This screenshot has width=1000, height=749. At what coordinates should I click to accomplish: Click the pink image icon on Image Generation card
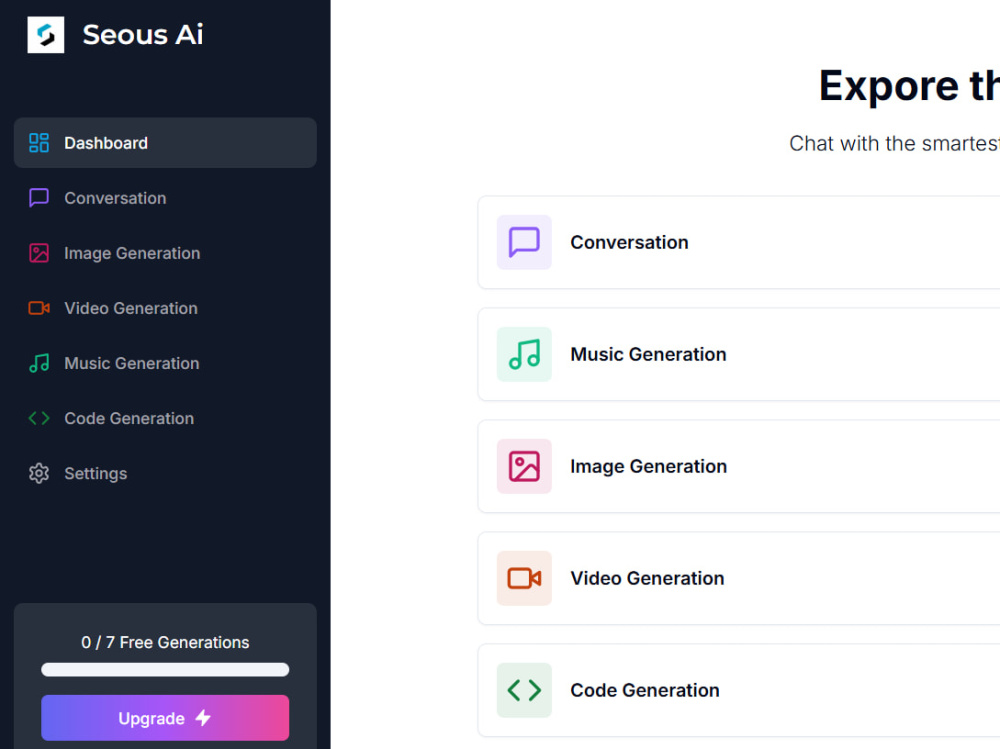pos(524,466)
